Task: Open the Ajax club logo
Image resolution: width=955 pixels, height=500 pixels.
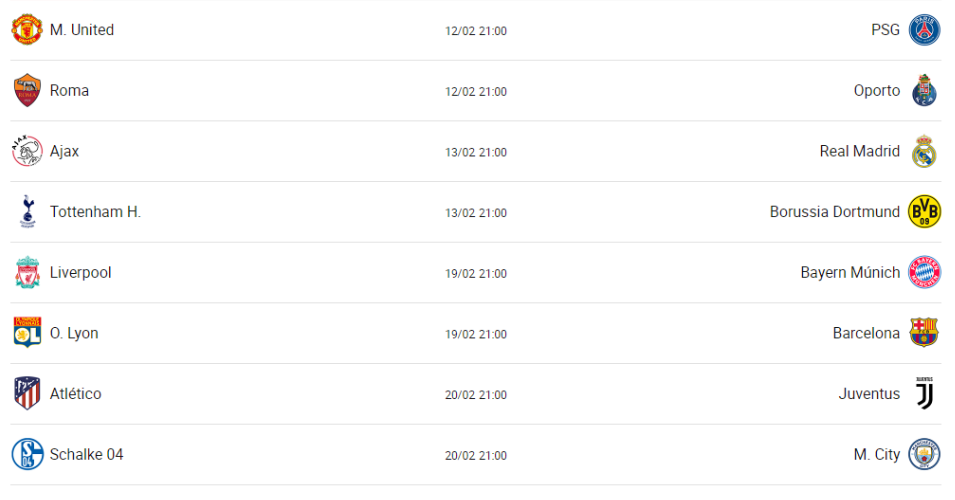Action: (x=27, y=151)
